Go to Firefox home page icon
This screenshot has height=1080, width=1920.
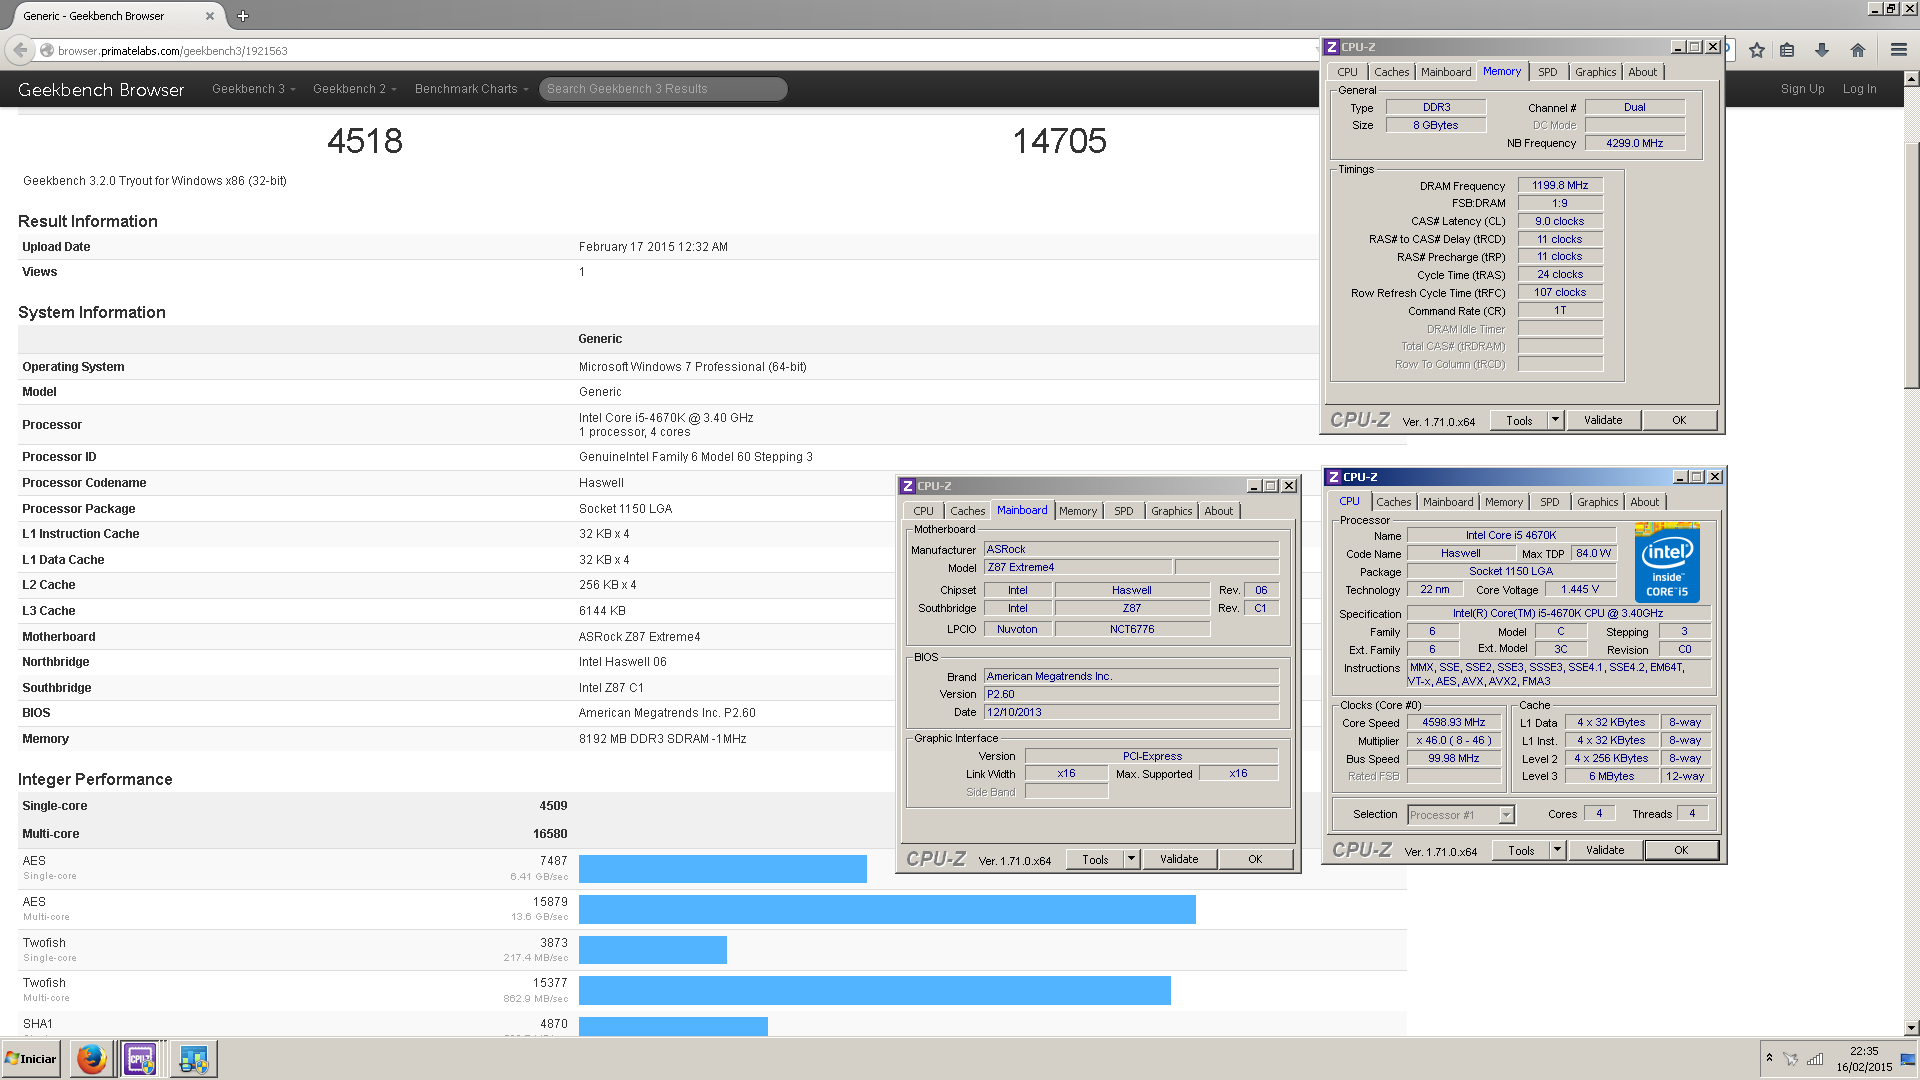pyautogui.click(x=1858, y=50)
